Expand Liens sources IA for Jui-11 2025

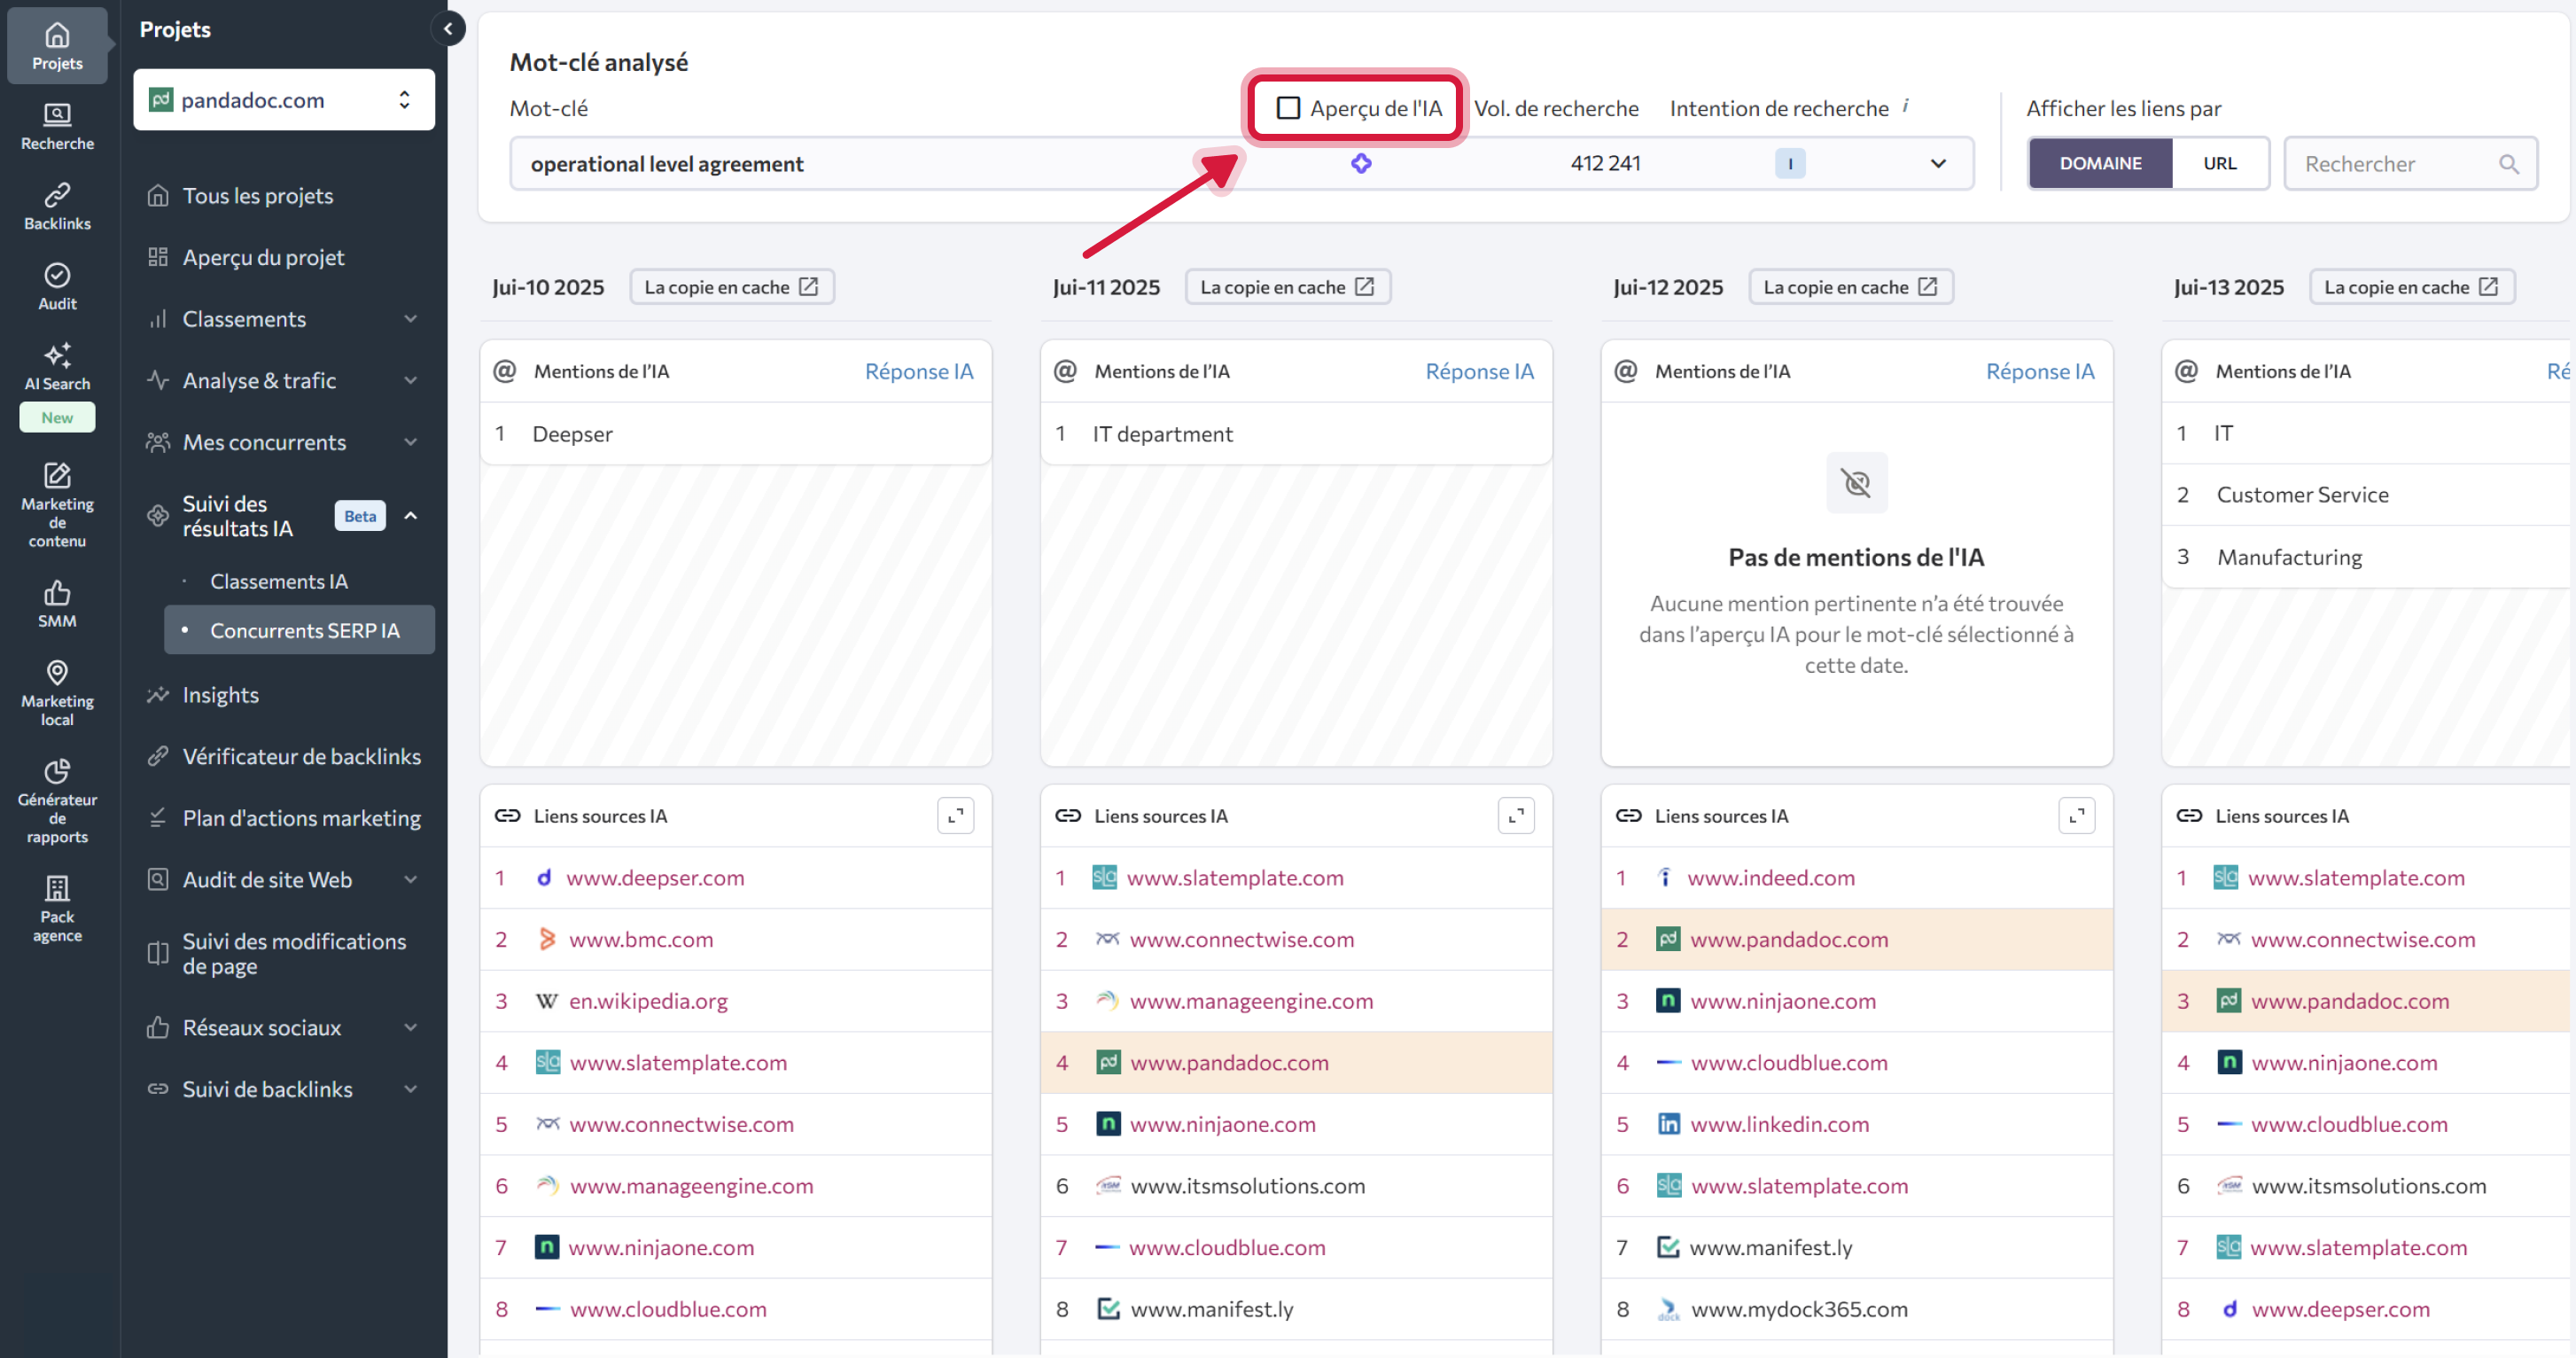click(1516, 815)
